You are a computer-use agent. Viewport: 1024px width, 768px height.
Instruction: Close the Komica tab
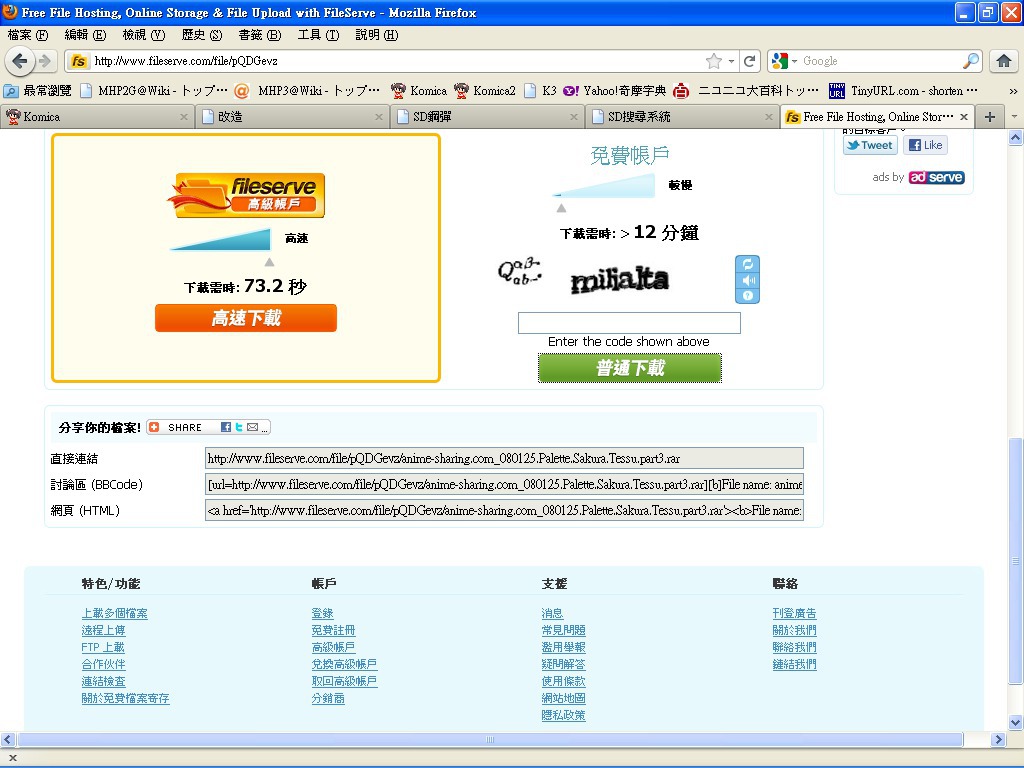pos(184,117)
